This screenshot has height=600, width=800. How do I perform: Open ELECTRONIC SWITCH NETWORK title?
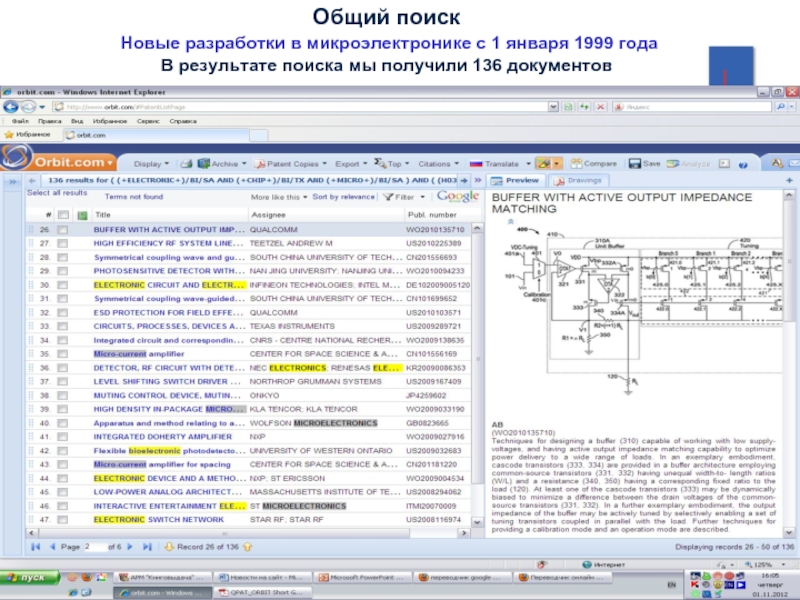tap(159, 520)
